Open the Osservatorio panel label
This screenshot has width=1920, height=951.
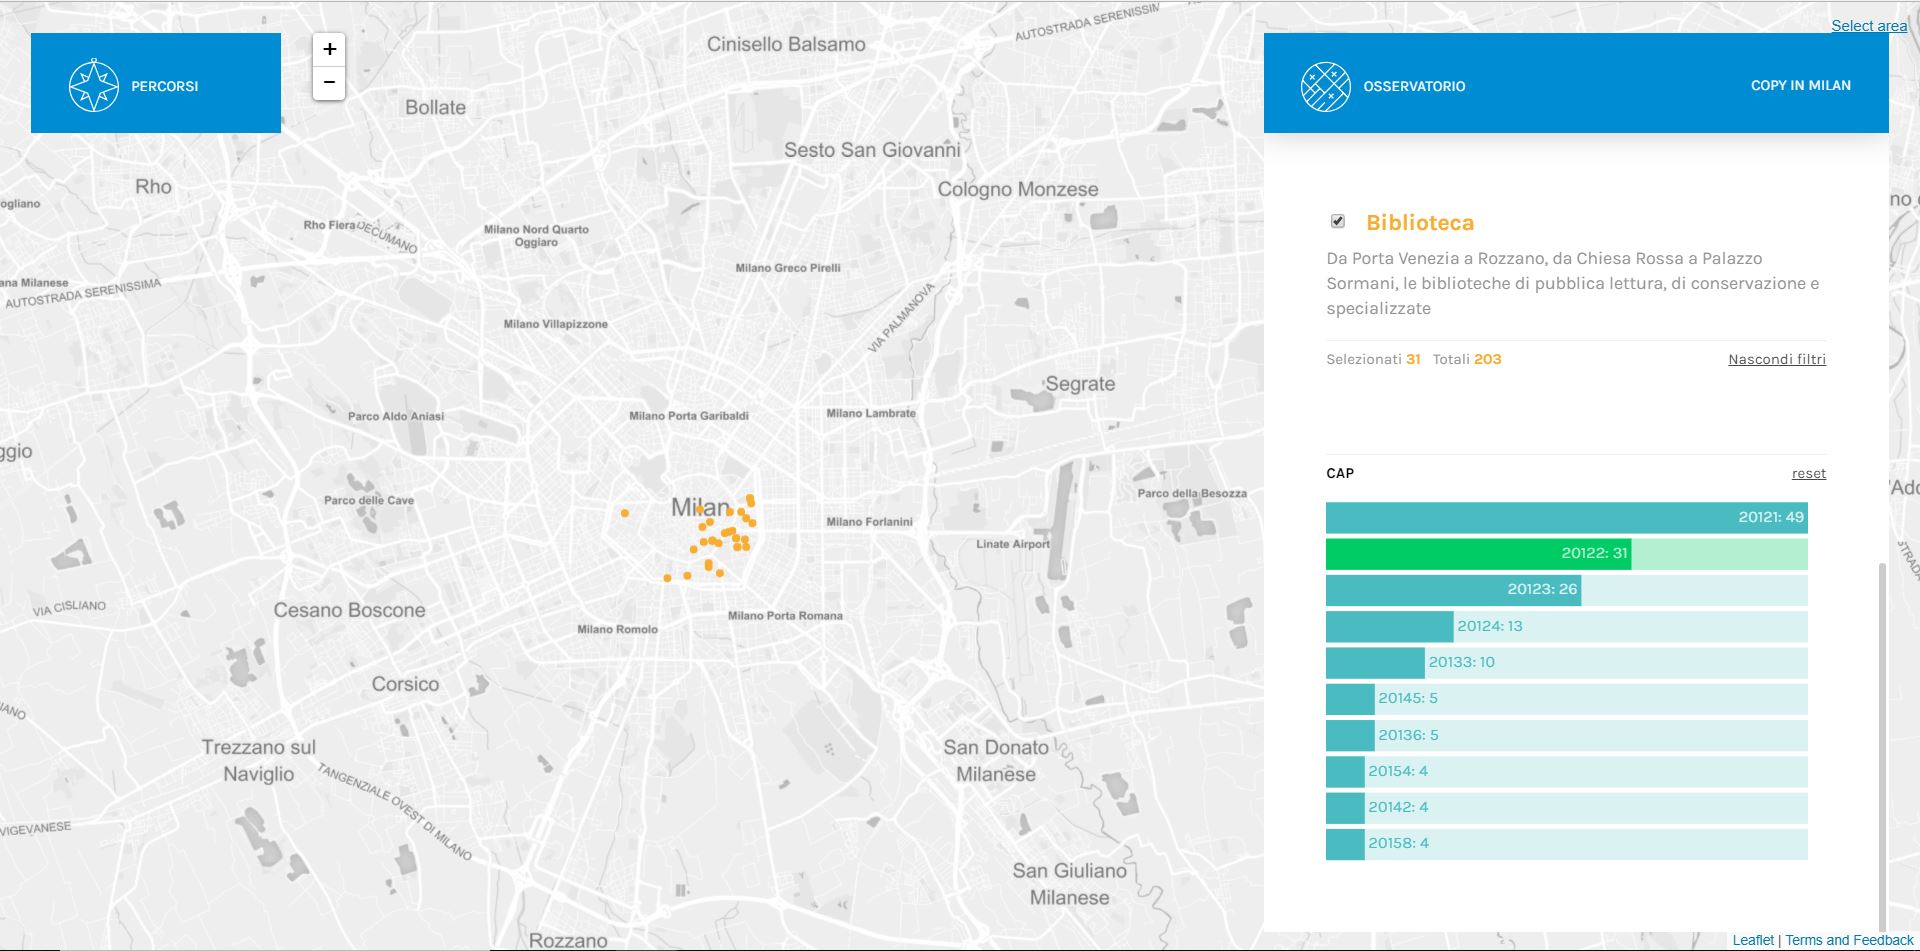[1414, 86]
